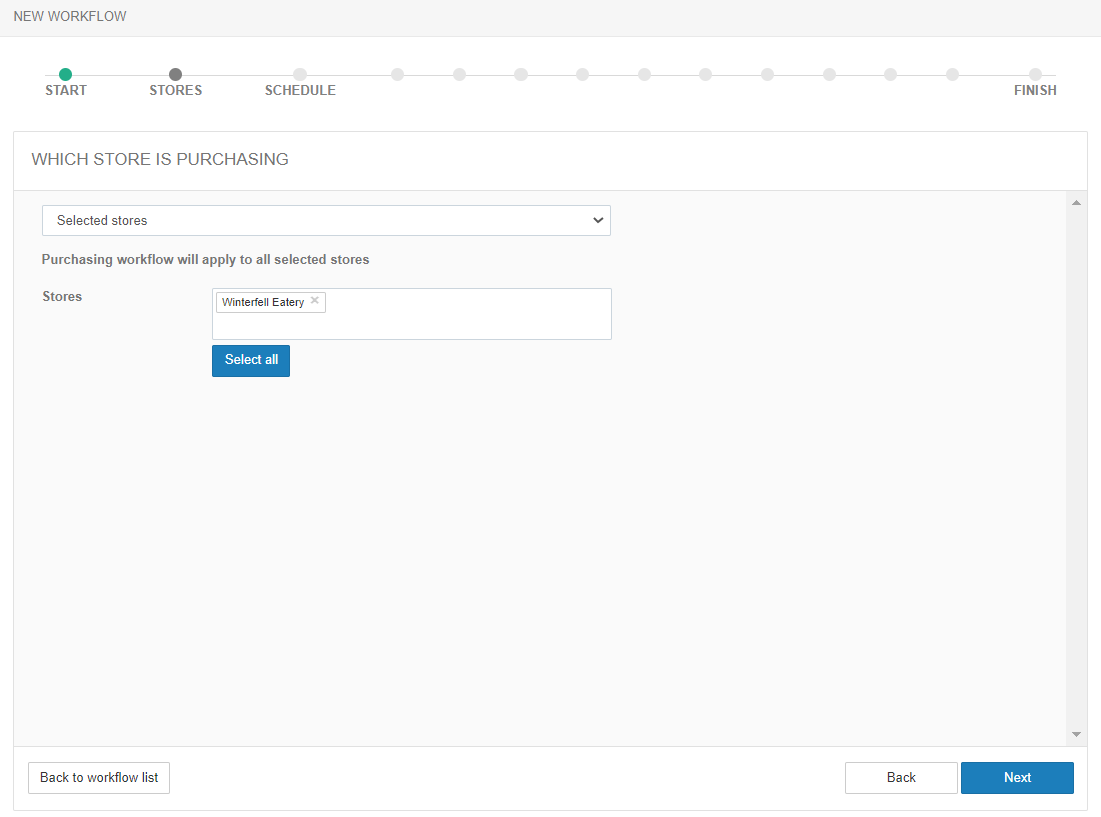Click the STORES step dot
The width and height of the screenshot is (1101, 817).
pos(176,74)
